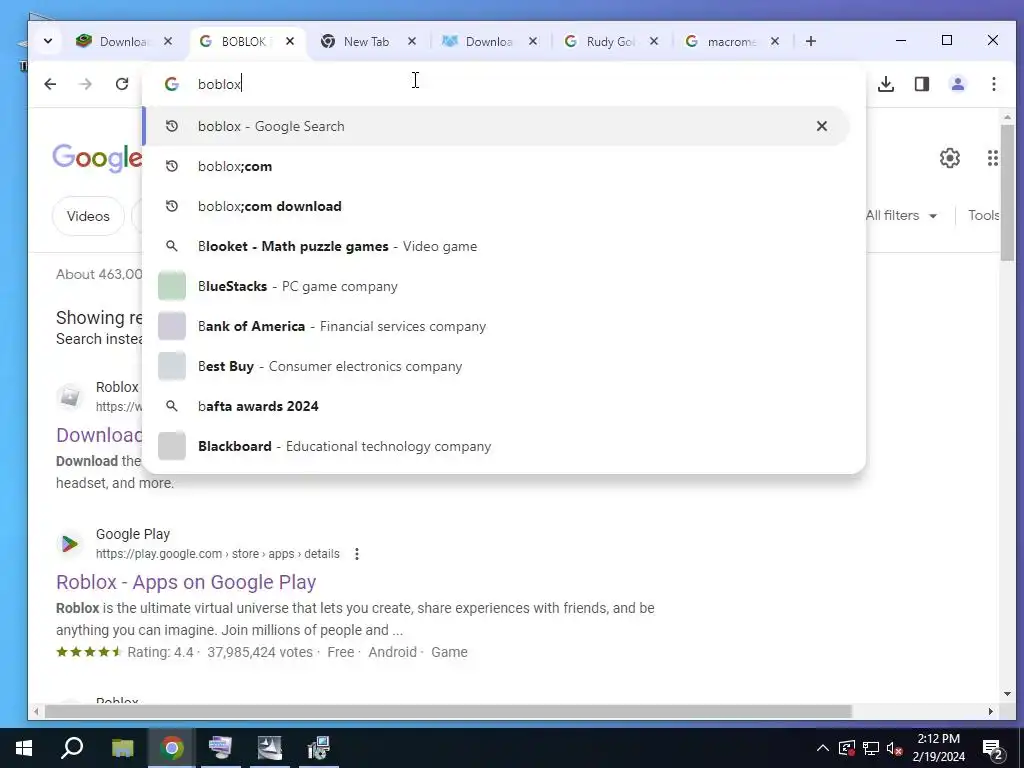Expand the All filters dropdown
Image resolution: width=1024 pixels, height=768 pixels.
click(901, 216)
